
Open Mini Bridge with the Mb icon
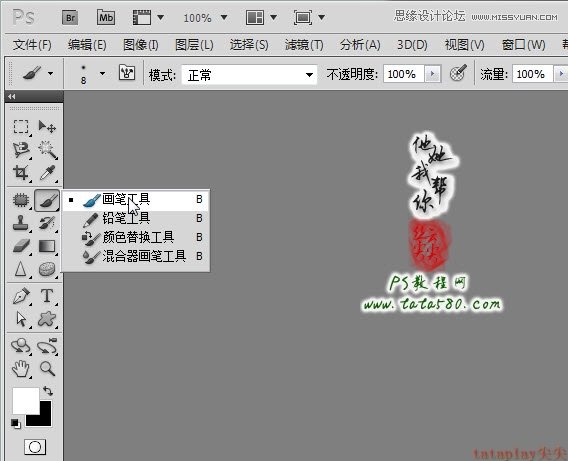106,17
